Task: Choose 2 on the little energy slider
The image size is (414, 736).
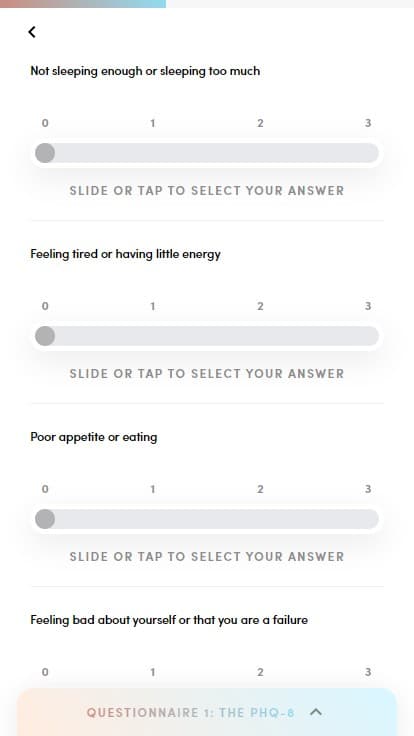Action: pyautogui.click(x=260, y=336)
